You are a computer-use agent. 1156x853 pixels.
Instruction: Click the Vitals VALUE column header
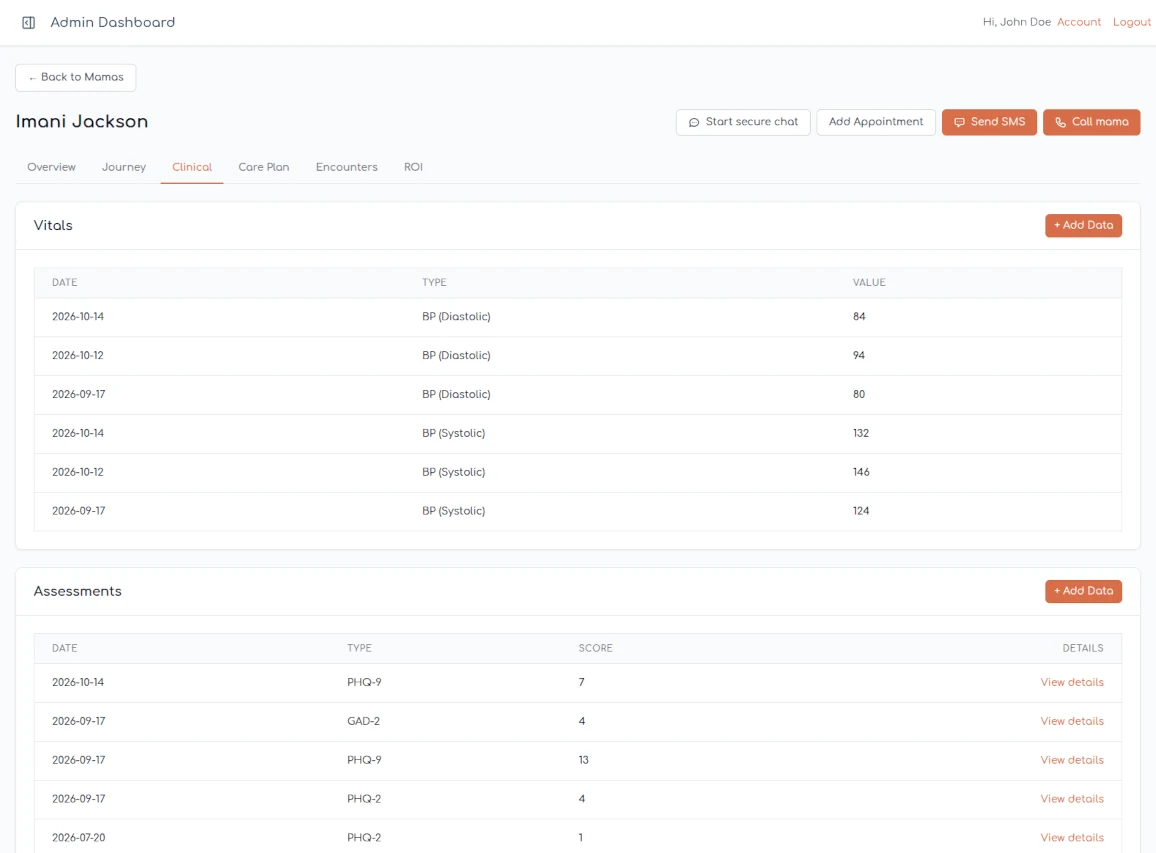click(x=869, y=282)
